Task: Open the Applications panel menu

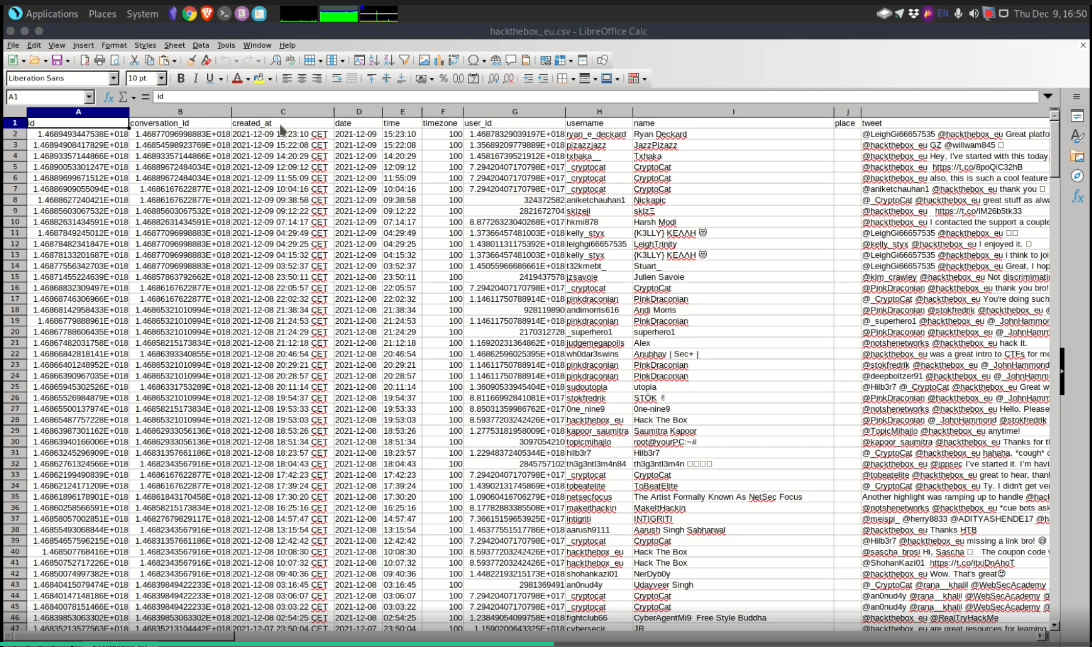Action: click(52, 13)
